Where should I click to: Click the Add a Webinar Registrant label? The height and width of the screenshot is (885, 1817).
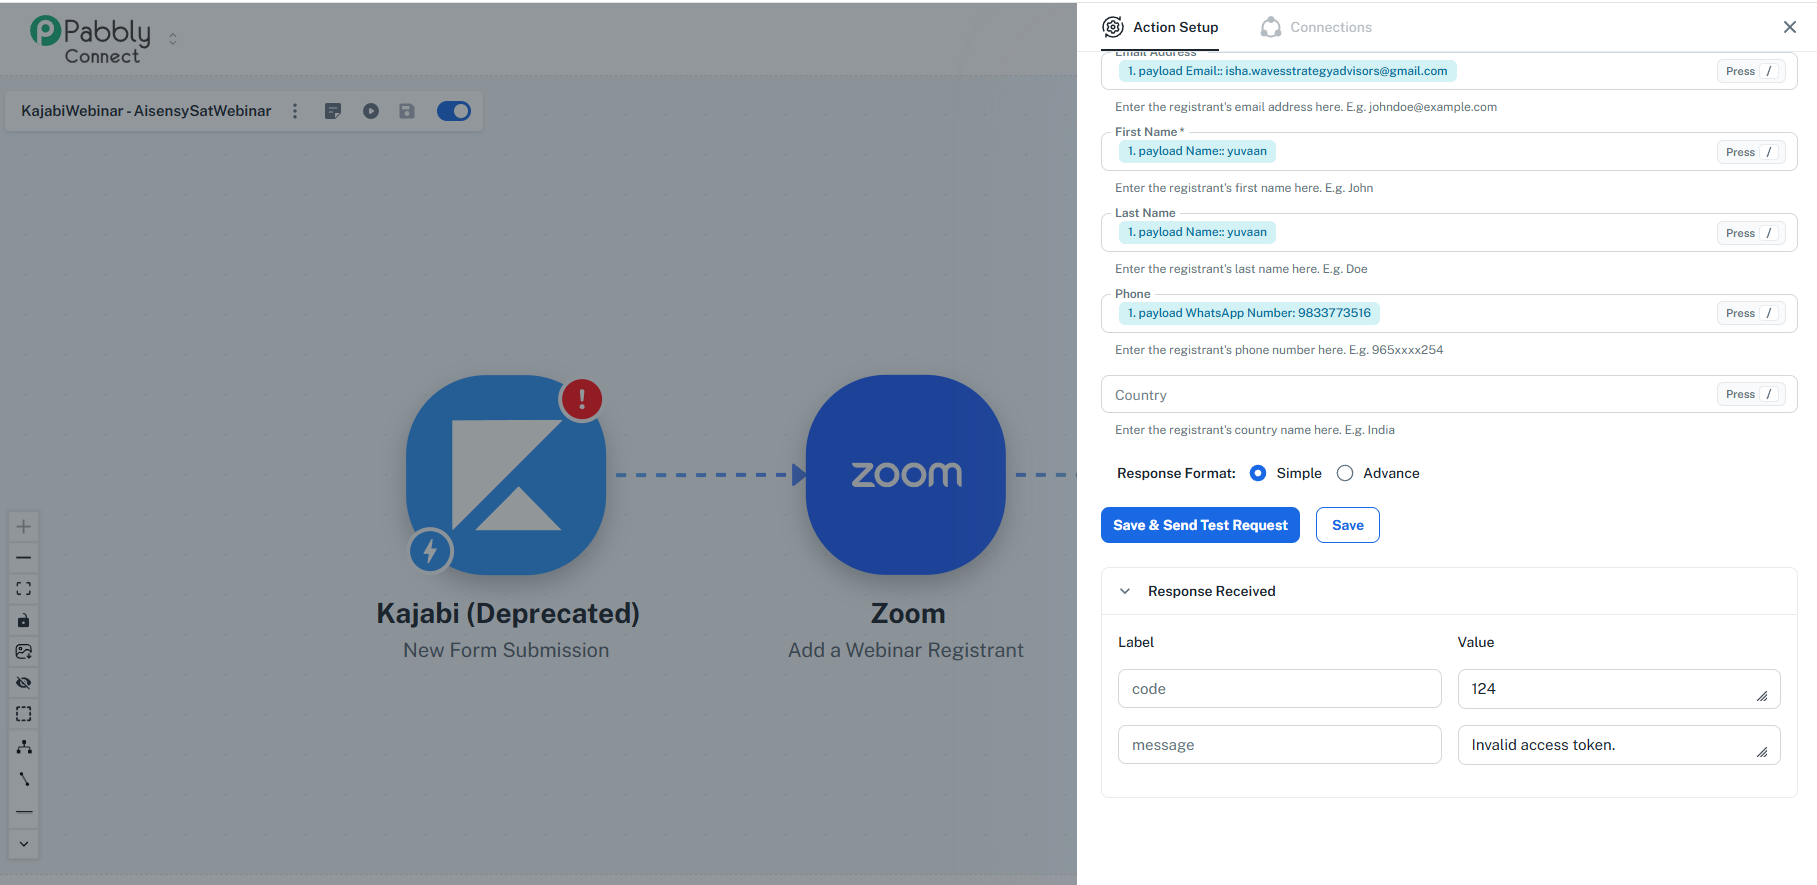(x=906, y=650)
